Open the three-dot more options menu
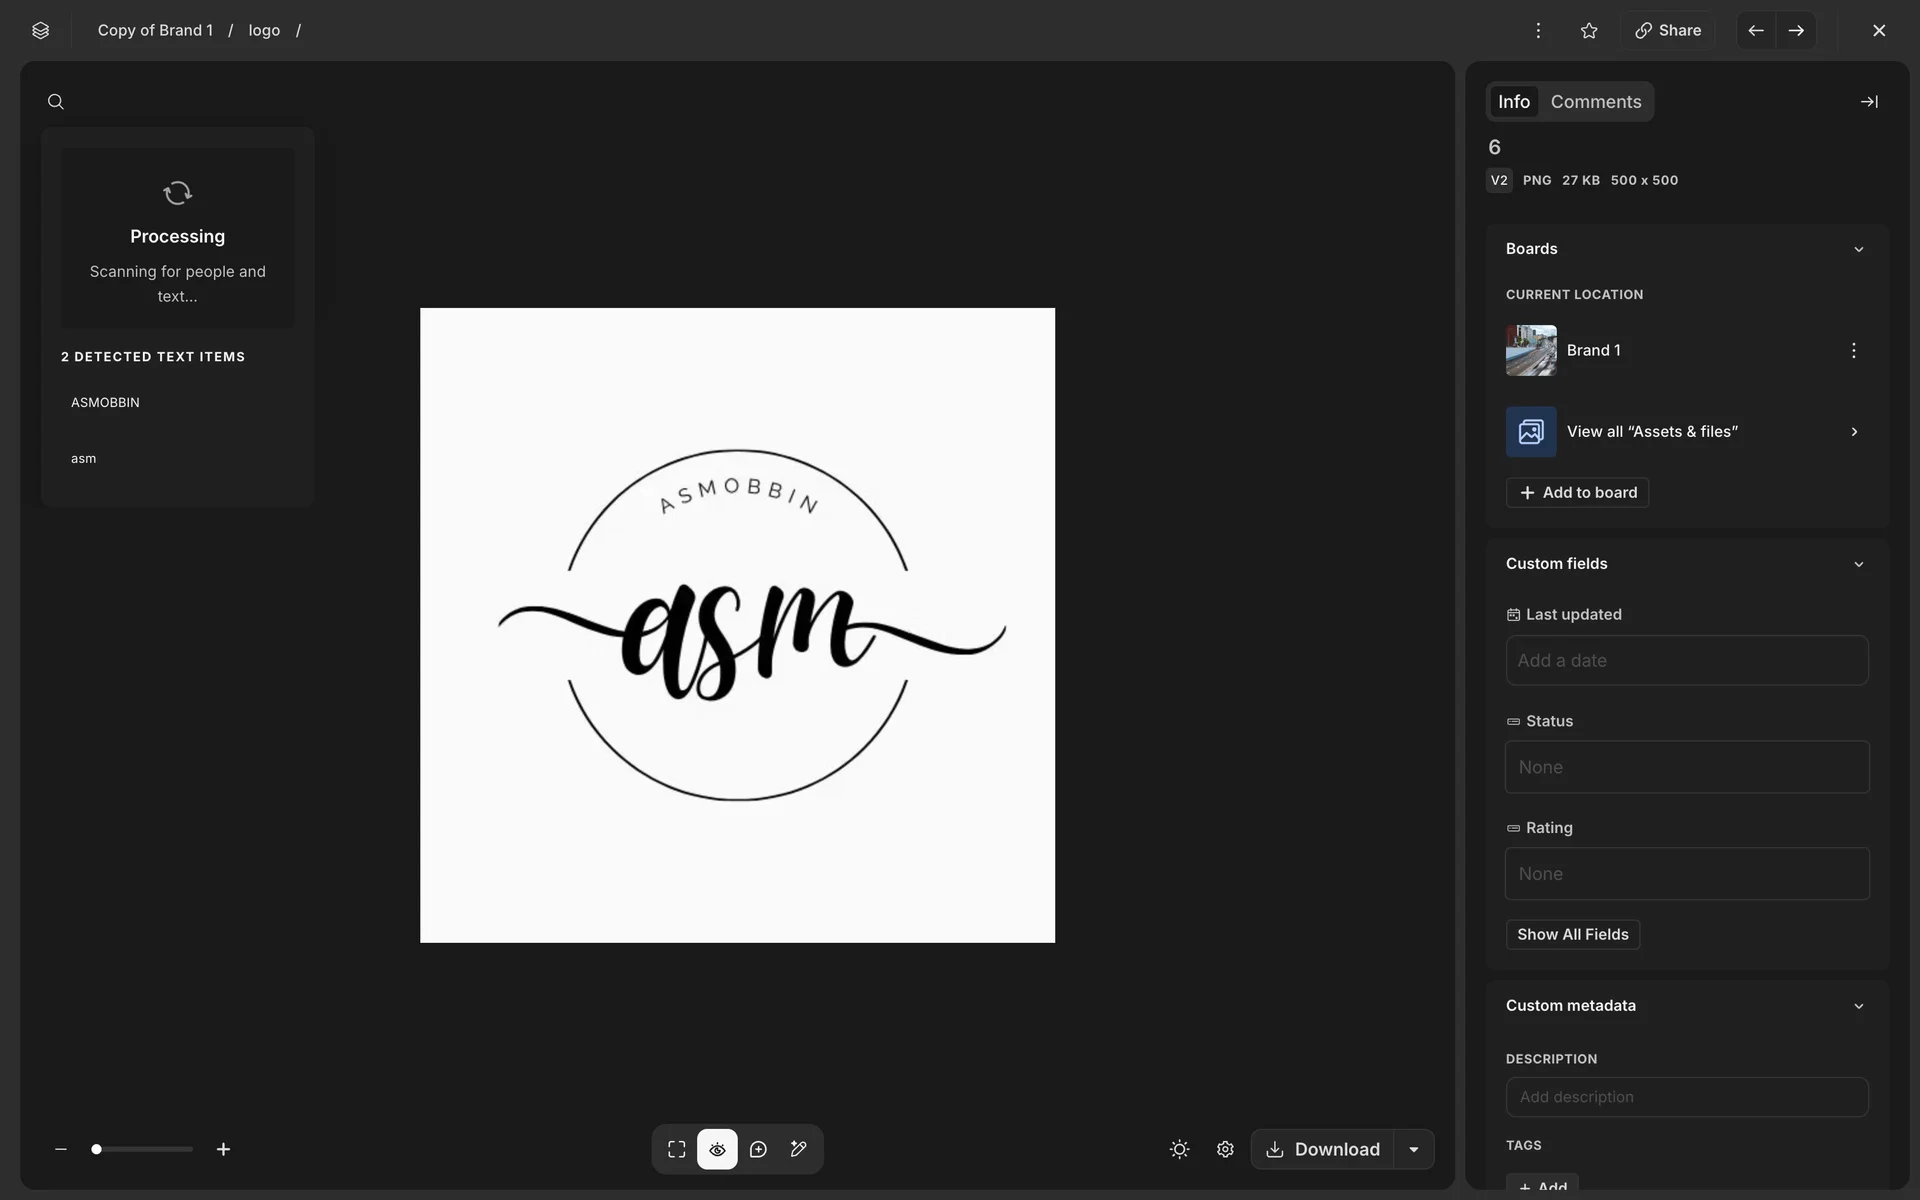This screenshot has height=1200, width=1920. click(1538, 30)
